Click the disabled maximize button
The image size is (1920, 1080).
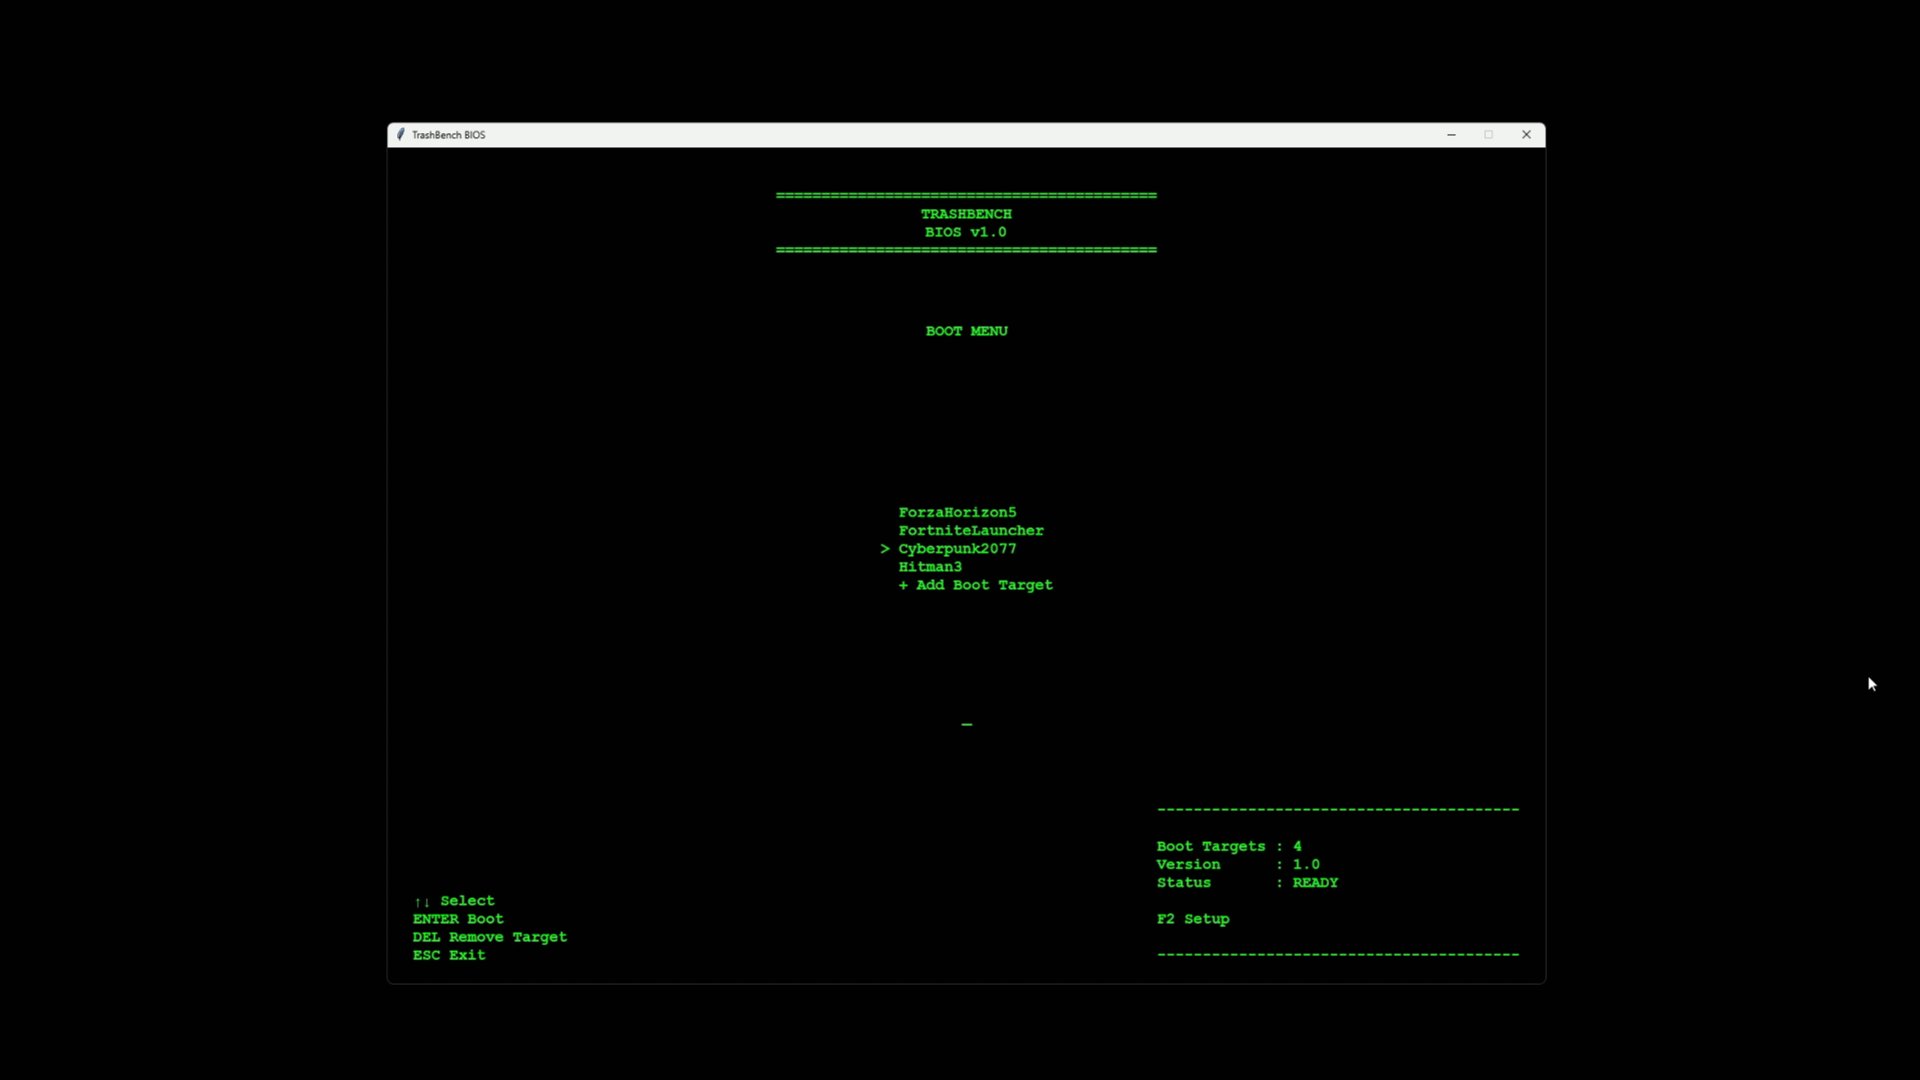coord(1488,135)
